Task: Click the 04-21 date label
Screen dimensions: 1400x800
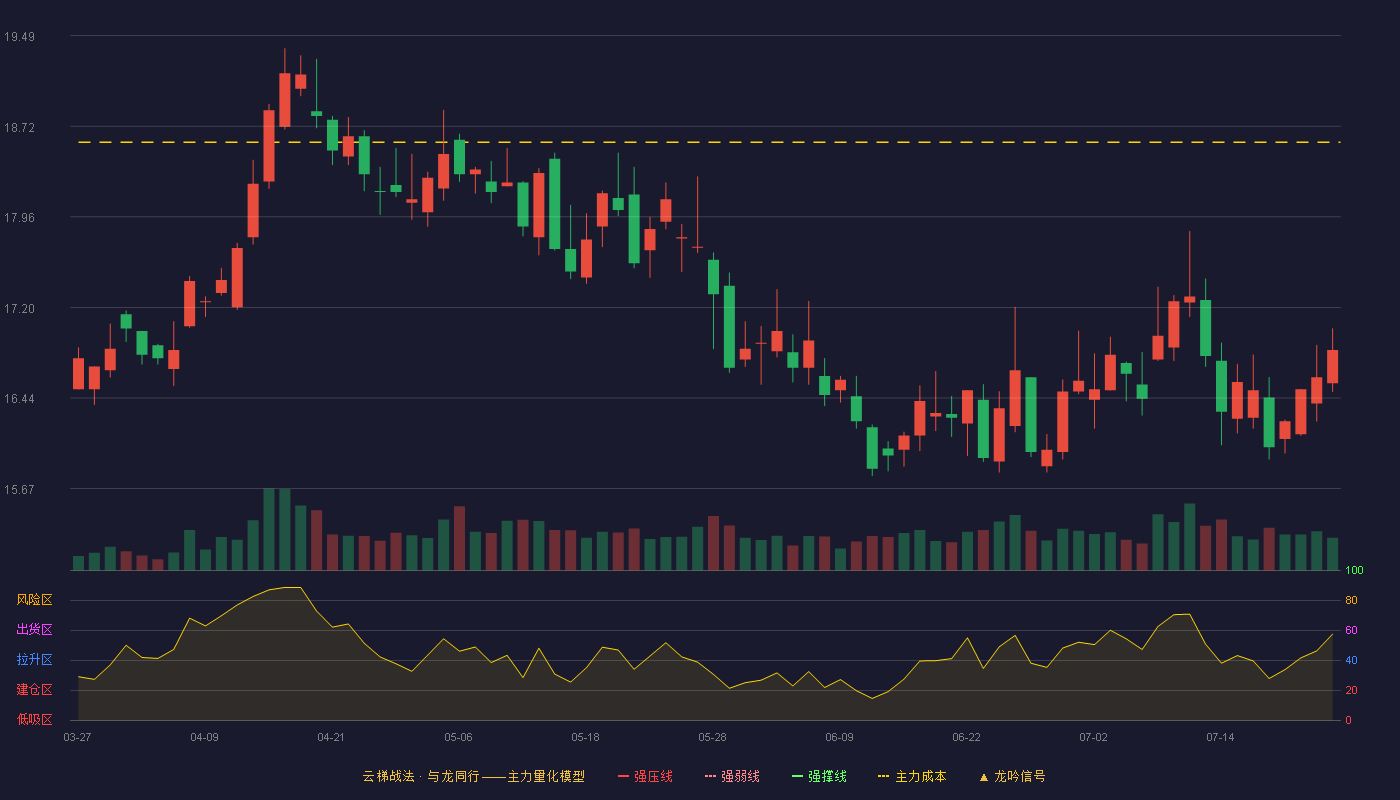Action: pos(331,737)
